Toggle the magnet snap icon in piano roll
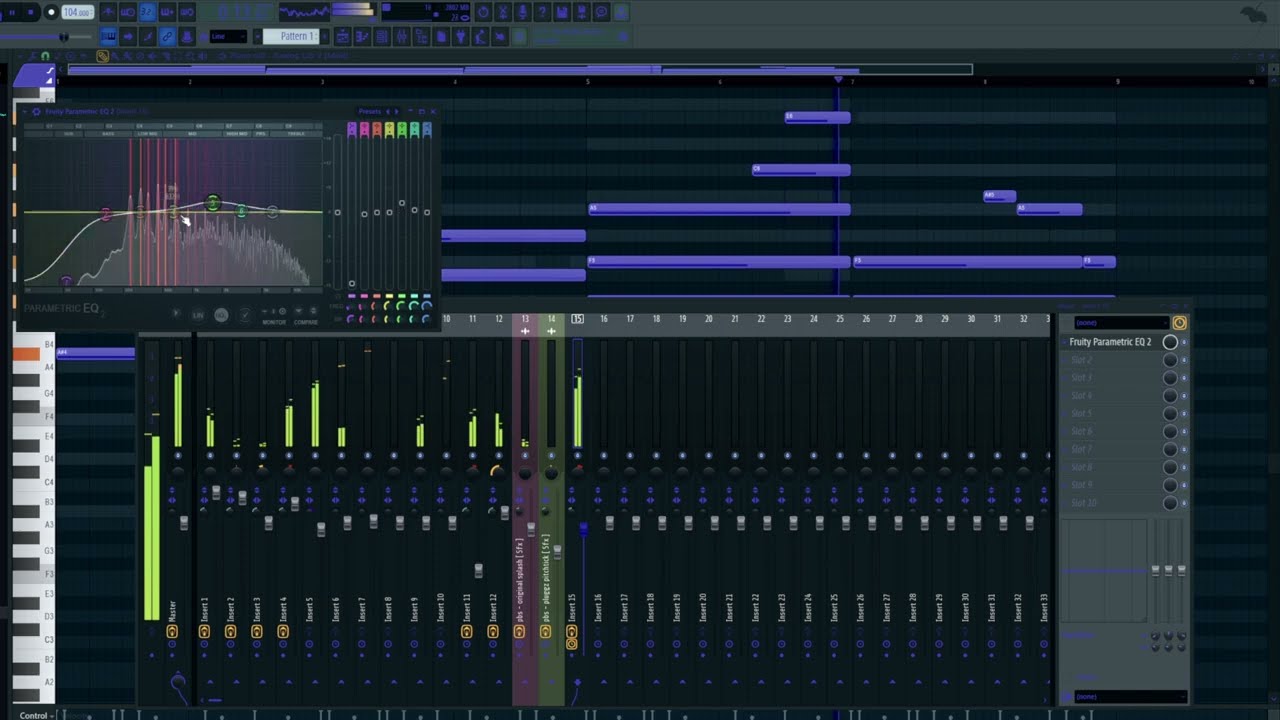 tap(45, 56)
